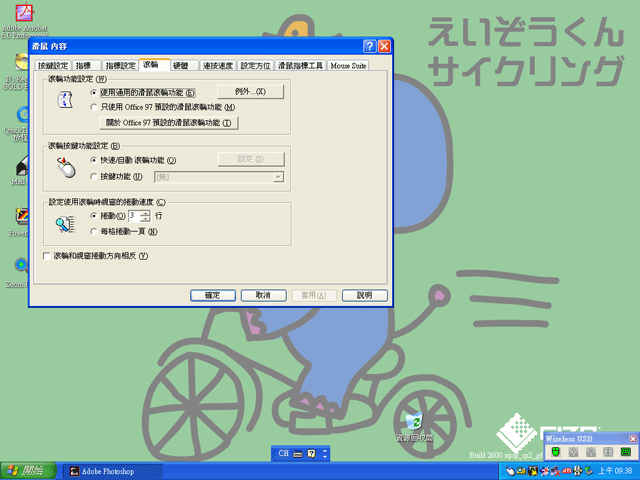Switch to the 硬體 tab
This screenshot has height=480, width=640.
tap(184, 65)
